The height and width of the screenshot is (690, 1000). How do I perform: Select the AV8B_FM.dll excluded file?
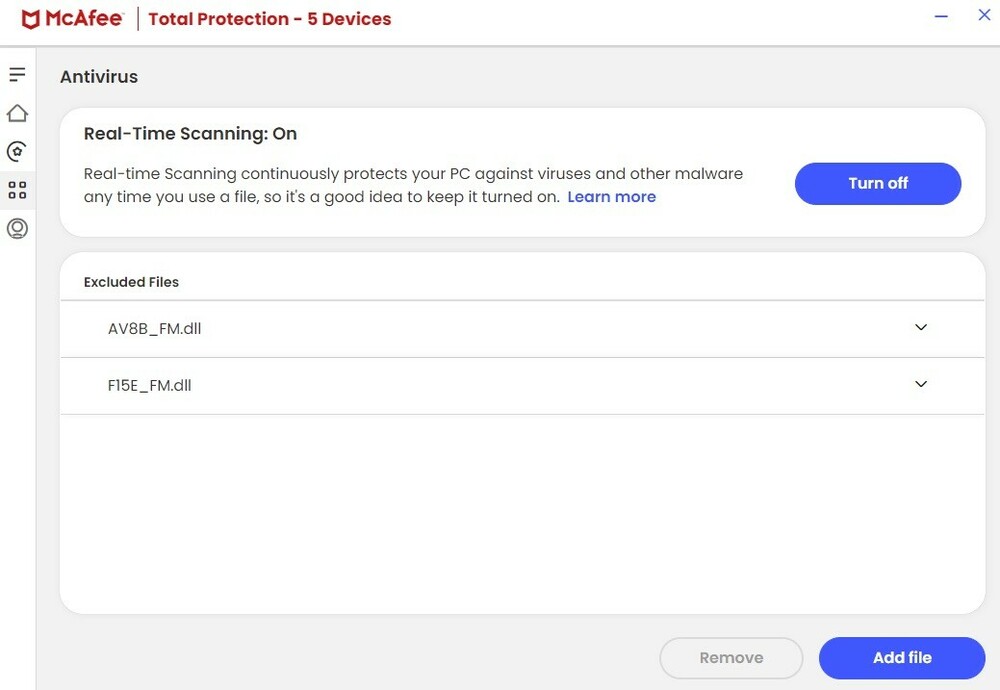pos(155,328)
